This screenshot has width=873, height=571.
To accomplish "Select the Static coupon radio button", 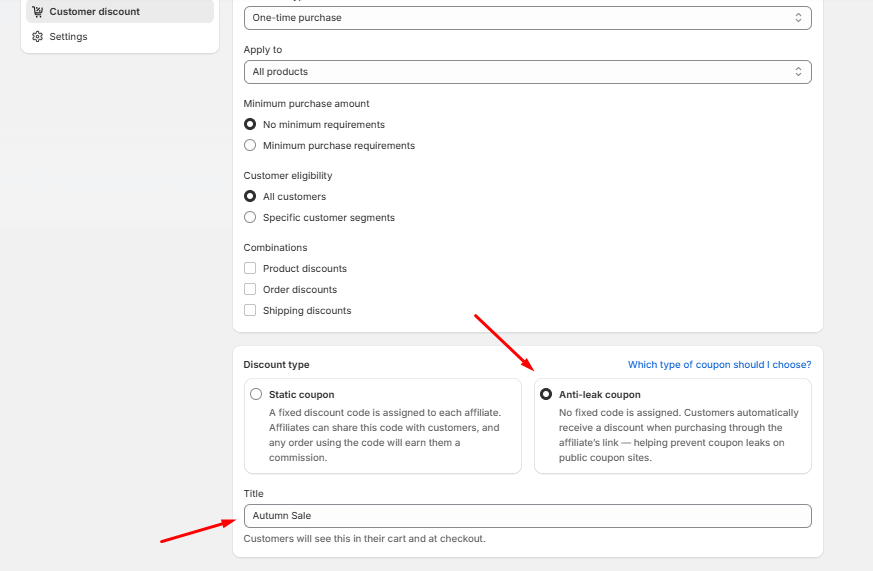I will click(x=256, y=394).
